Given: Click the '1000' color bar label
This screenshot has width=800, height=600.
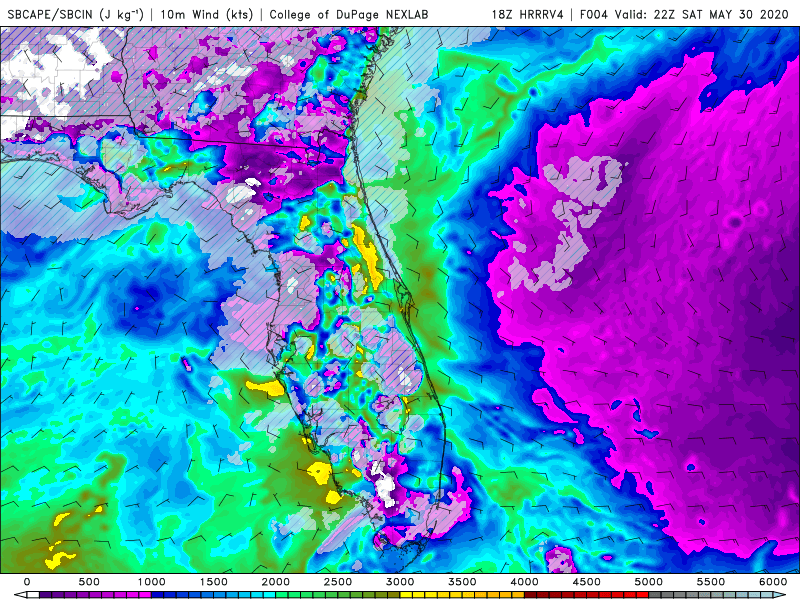Looking at the screenshot, I should tap(151, 582).
